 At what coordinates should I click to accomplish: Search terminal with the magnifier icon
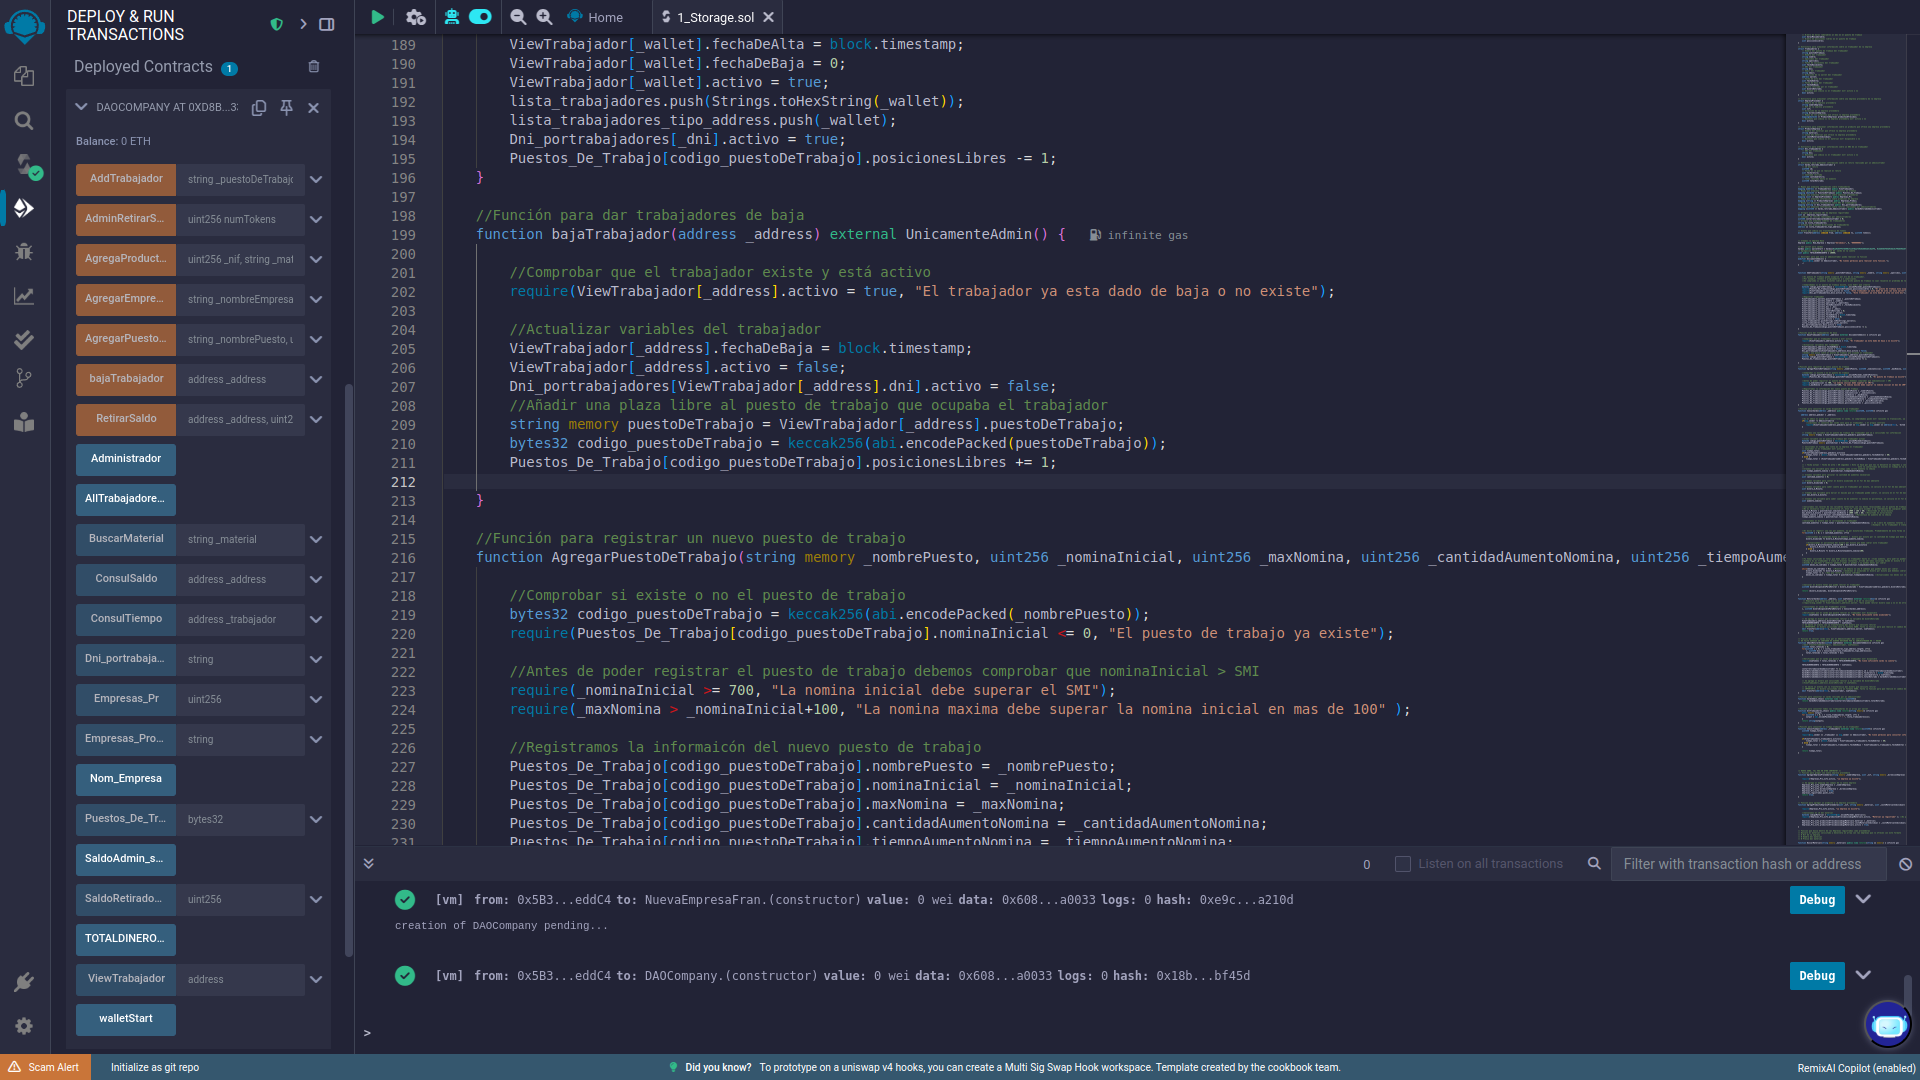pos(1594,863)
